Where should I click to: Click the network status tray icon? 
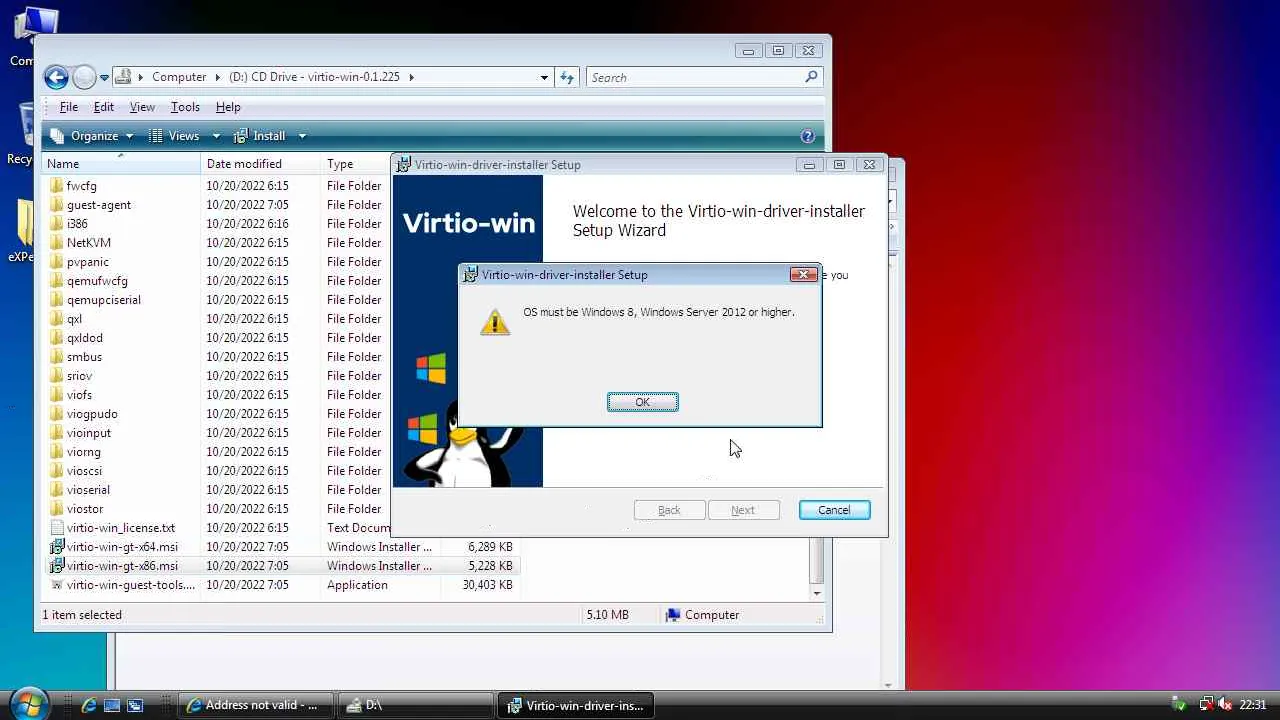tap(1206, 705)
